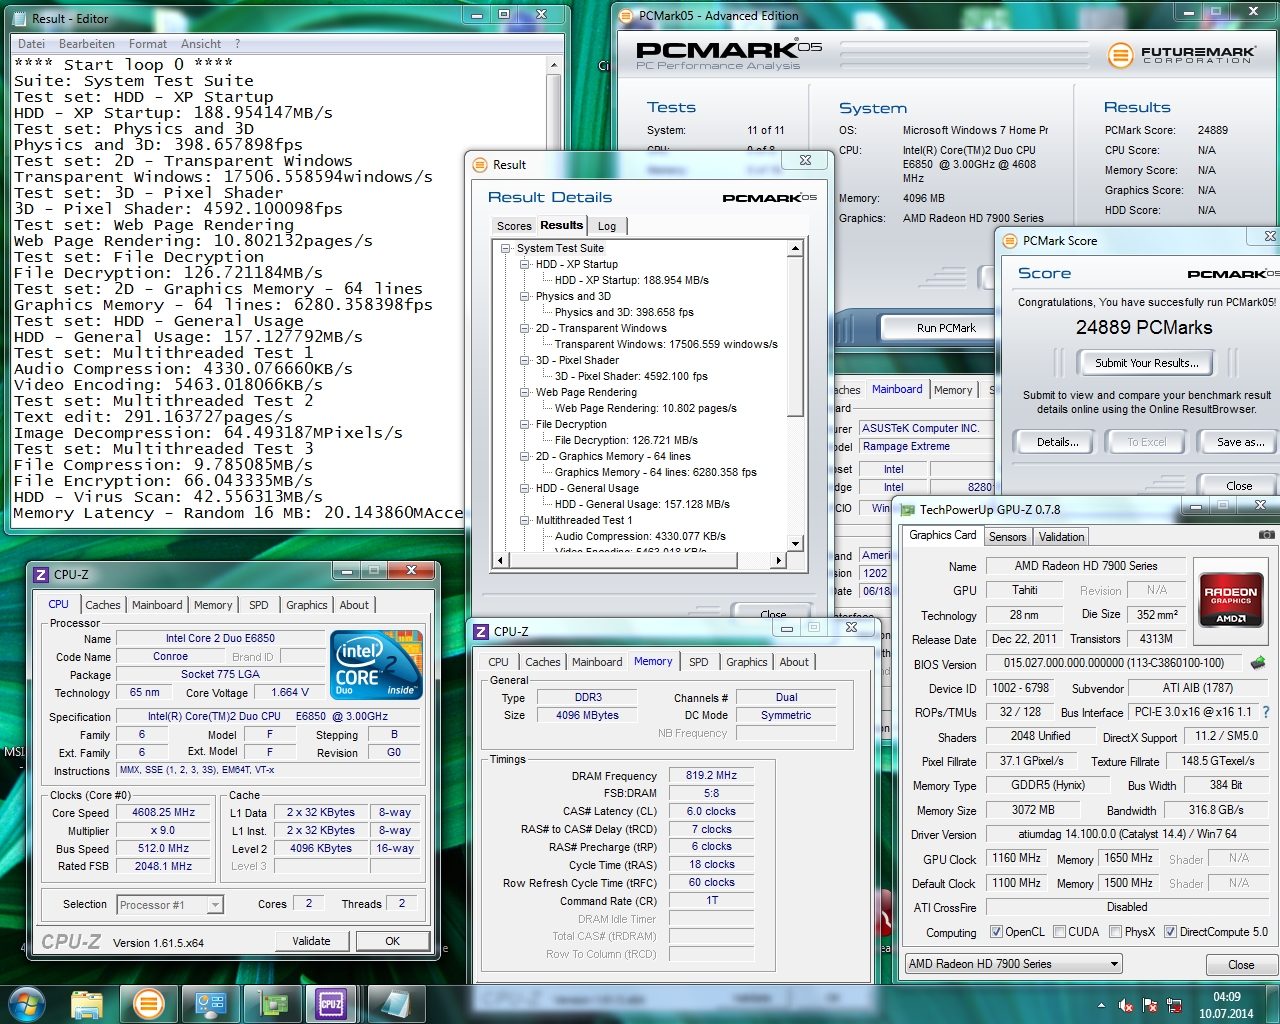Collapse the System Test Suite tree node
This screenshot has width=1280, height=1024.
tap(506, 248)
